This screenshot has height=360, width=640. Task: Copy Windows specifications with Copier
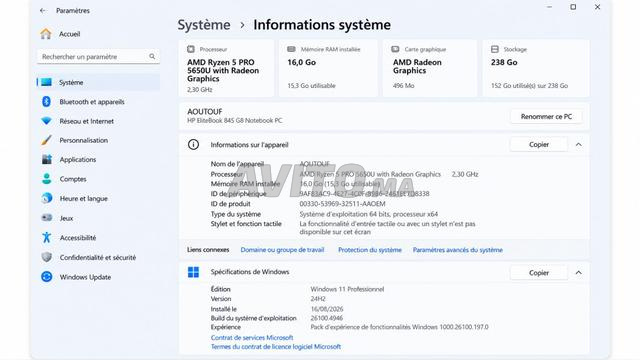click(539, 272)
